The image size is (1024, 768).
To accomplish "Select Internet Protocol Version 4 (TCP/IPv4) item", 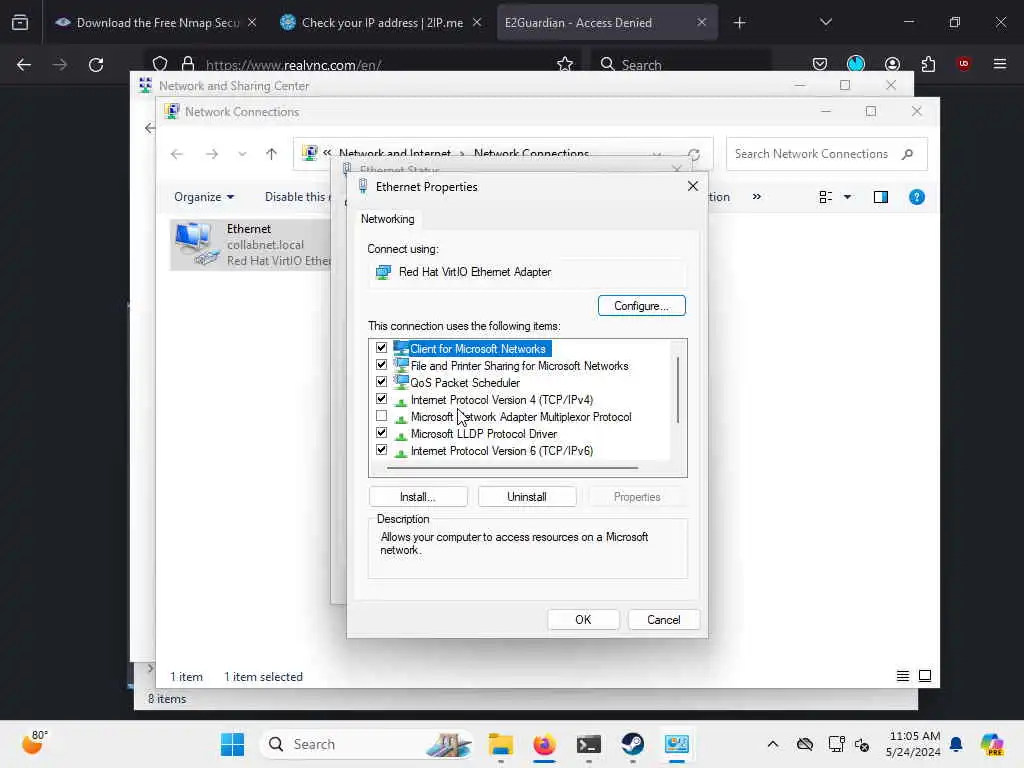I will 502,400.
